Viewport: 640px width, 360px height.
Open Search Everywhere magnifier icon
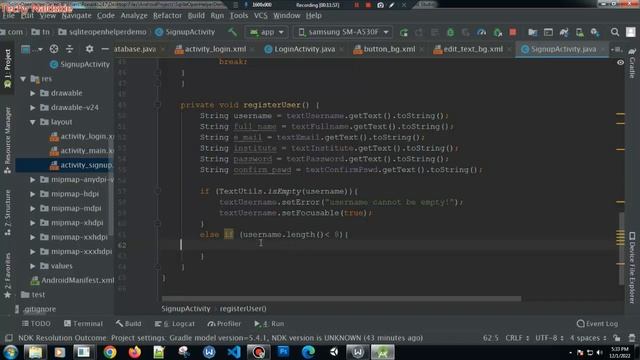coord(615,32)
